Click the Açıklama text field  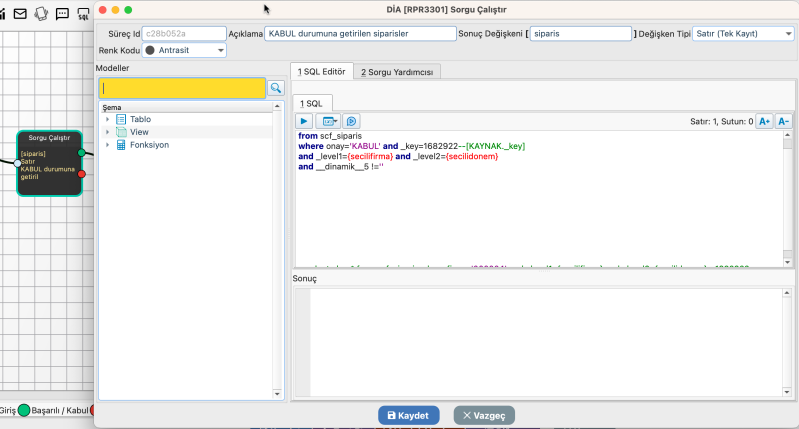(x=360, y=33)
